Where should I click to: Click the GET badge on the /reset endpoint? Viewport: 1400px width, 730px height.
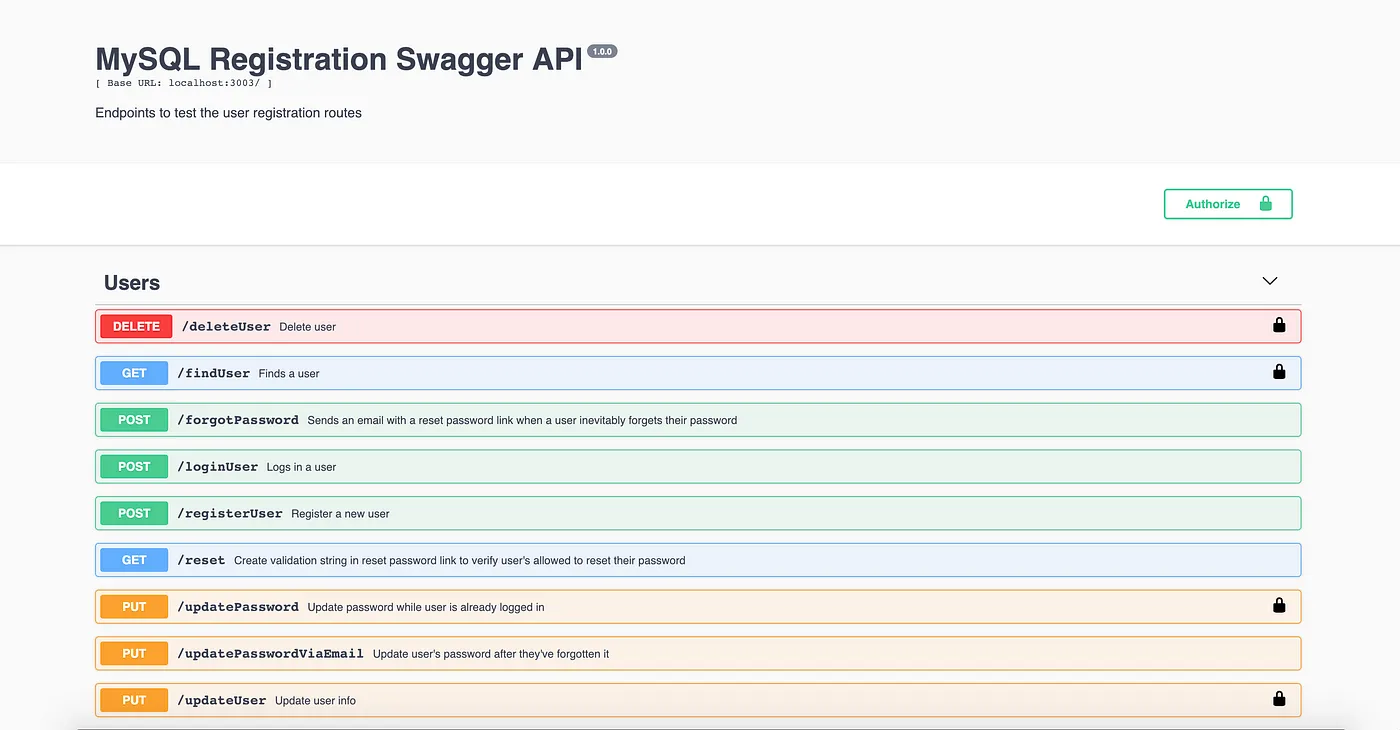pyautogui.click(x=133, y=559)
